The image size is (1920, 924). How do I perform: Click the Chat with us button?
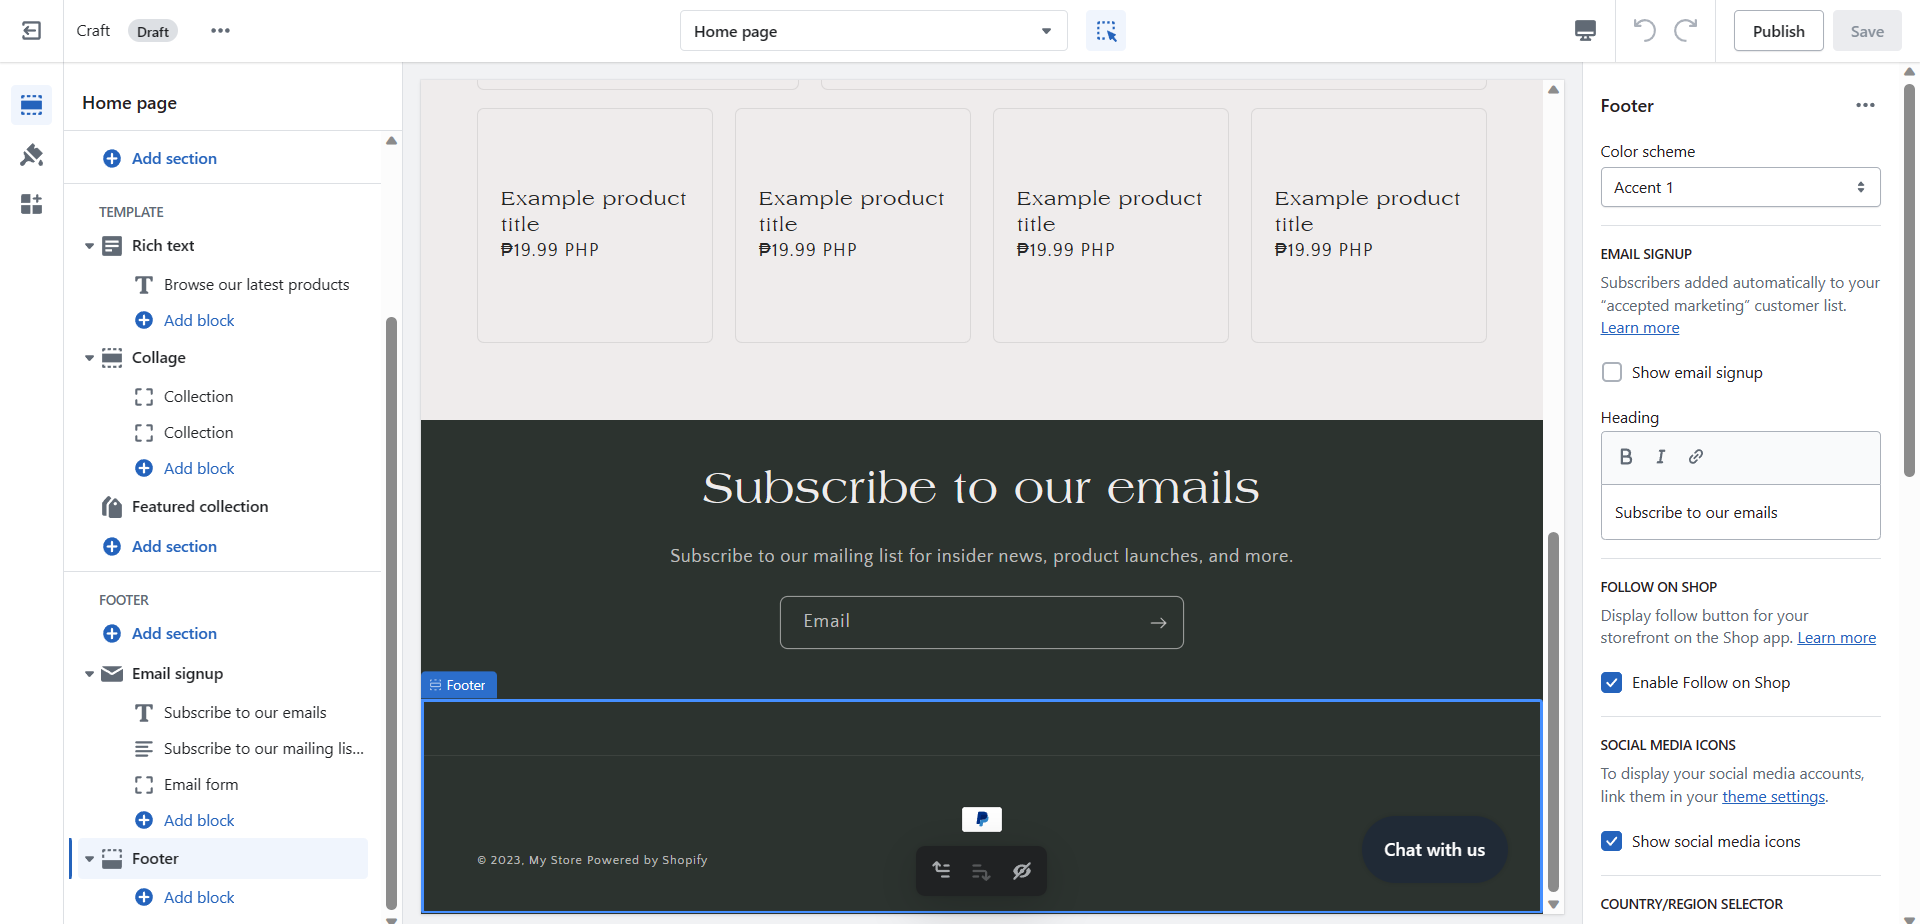point(1434,850)
